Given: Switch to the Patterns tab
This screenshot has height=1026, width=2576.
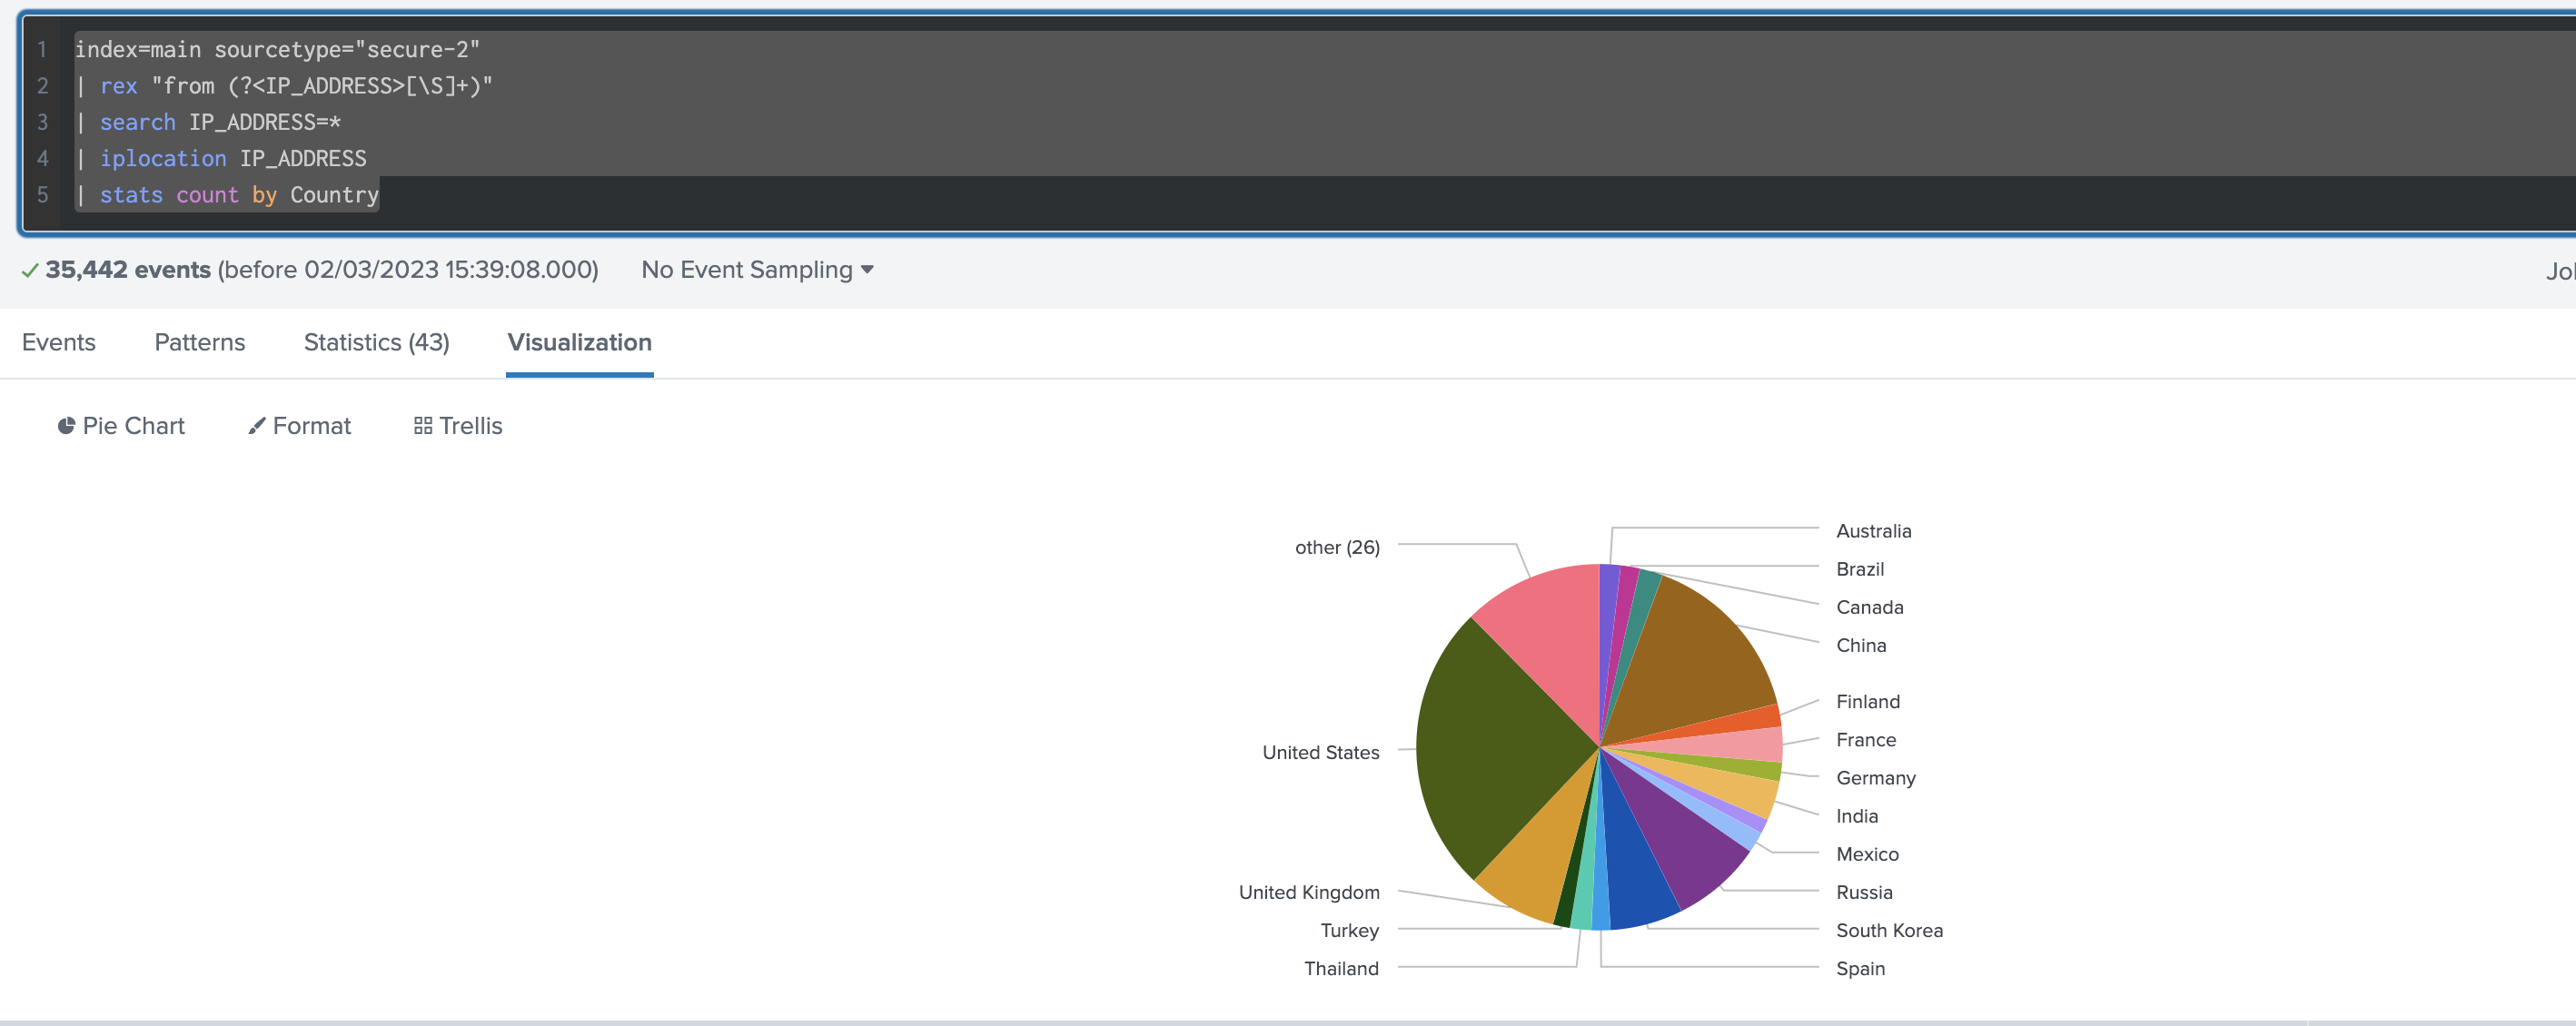Looking at the screenshot, I should (199, 342).
